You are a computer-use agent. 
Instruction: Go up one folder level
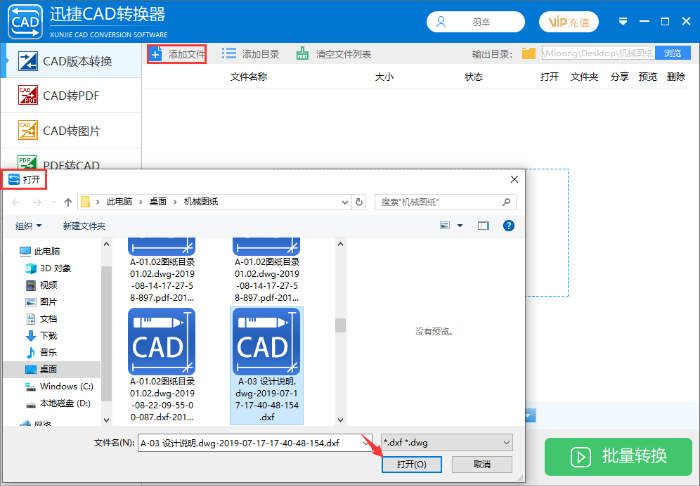pos(68,202)
